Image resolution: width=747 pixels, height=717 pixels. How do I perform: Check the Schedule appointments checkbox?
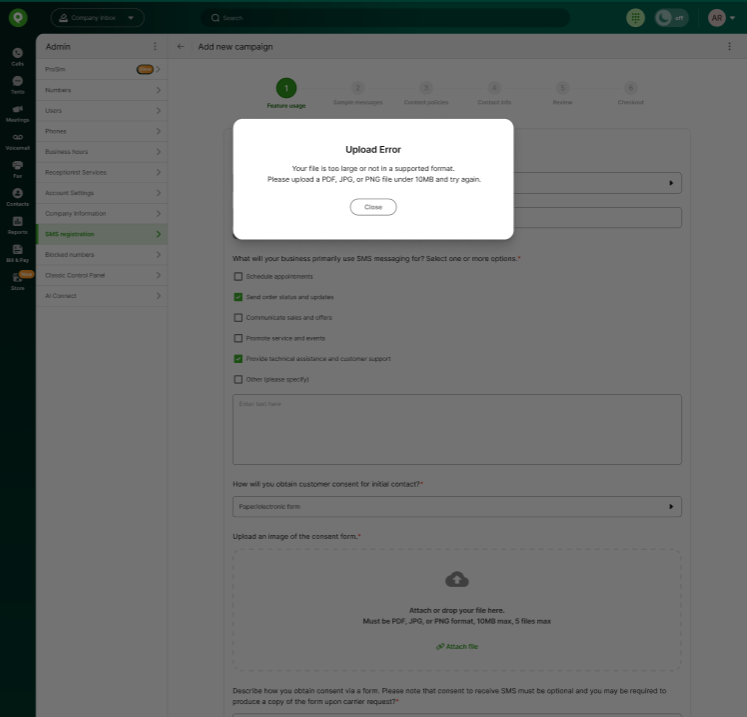pyautogui.click(x=238, y=276)
